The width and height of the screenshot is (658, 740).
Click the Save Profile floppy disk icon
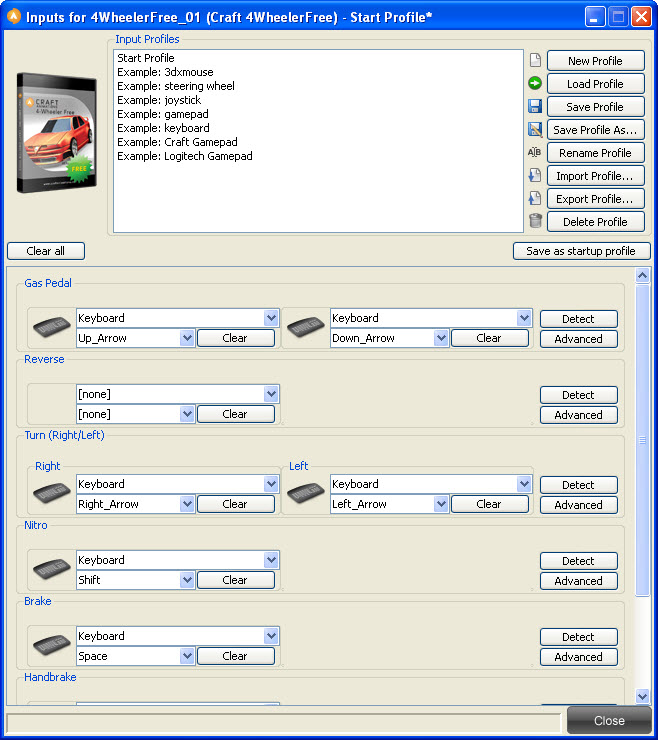pyautogui.click(x=535, y=106)
